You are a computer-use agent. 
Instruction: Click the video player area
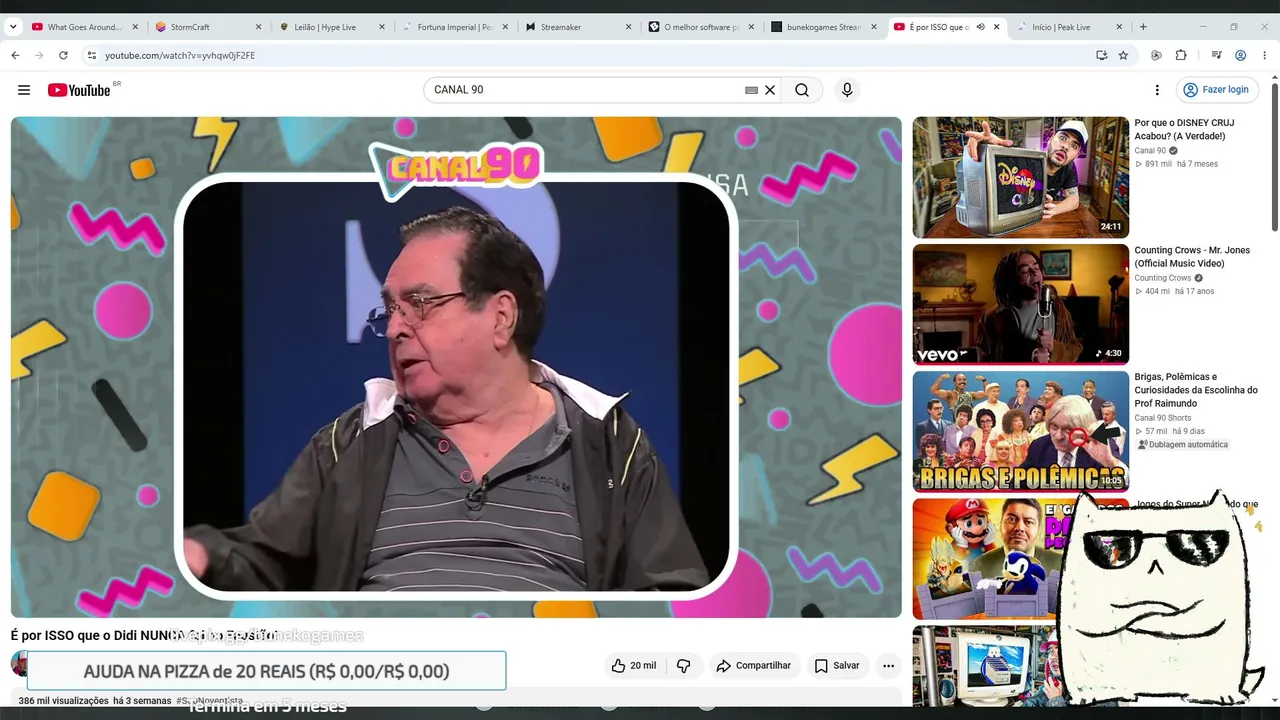pos(456,367)
